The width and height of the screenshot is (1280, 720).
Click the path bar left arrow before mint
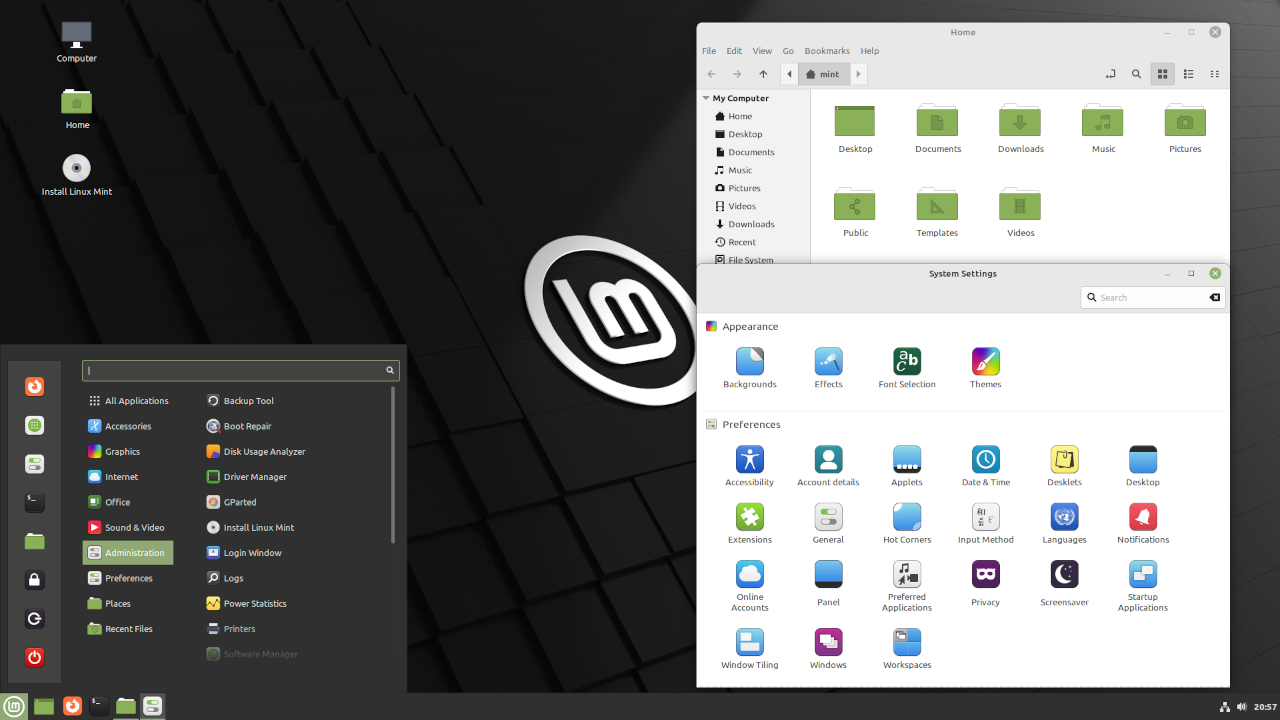coord(789,74)
